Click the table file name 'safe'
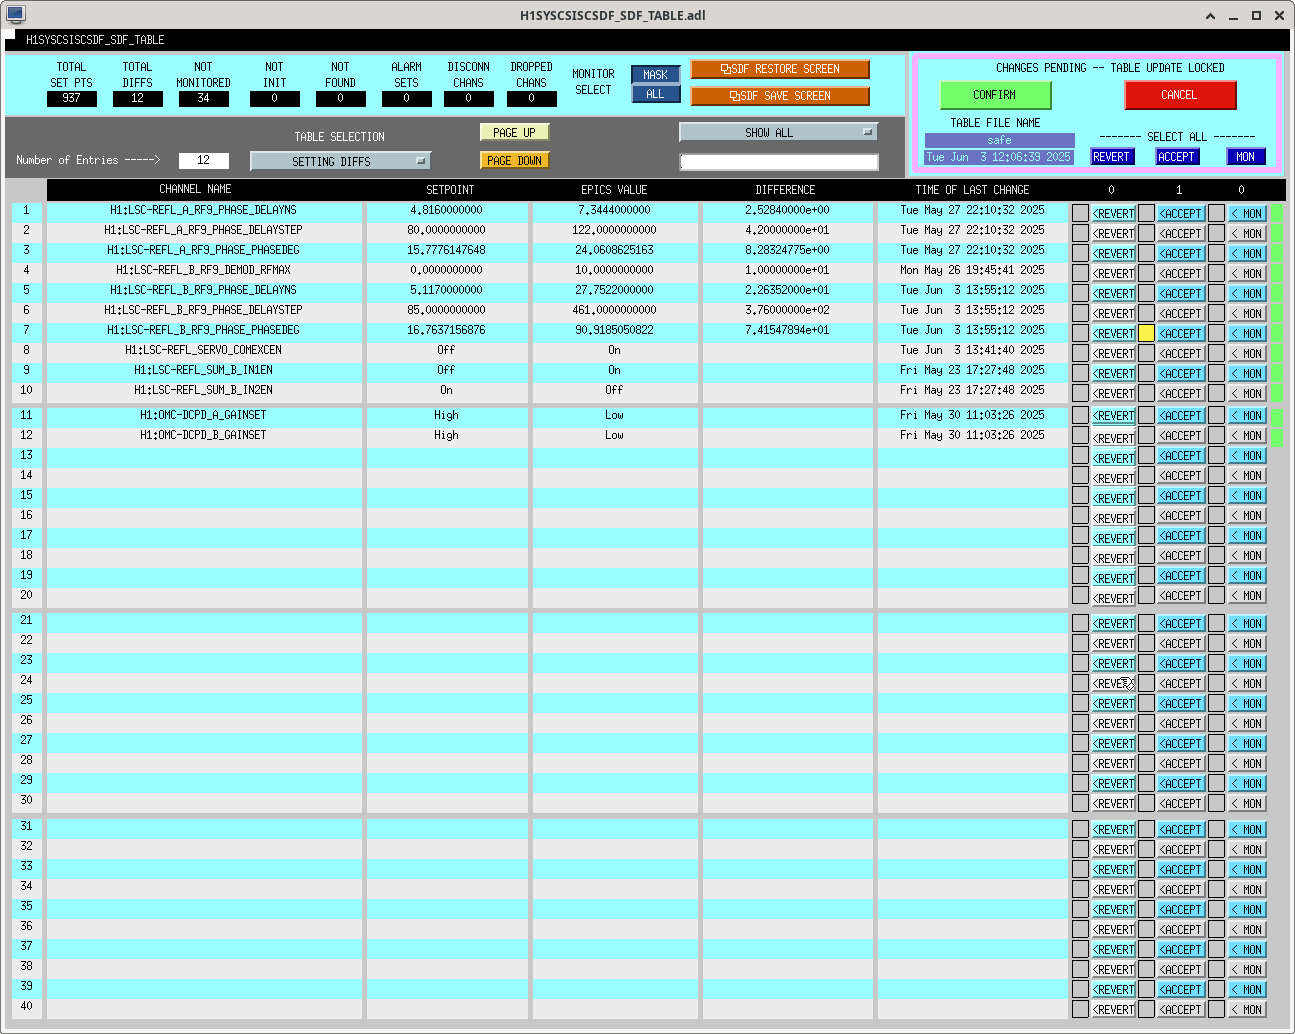This screenshot has height=1034, width=1295. point(999,140)
